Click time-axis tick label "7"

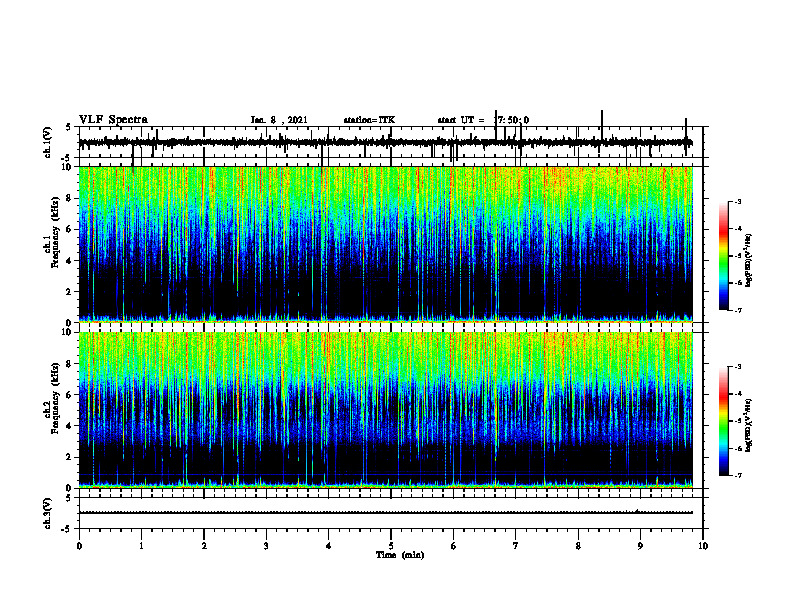tap(516, 546)
